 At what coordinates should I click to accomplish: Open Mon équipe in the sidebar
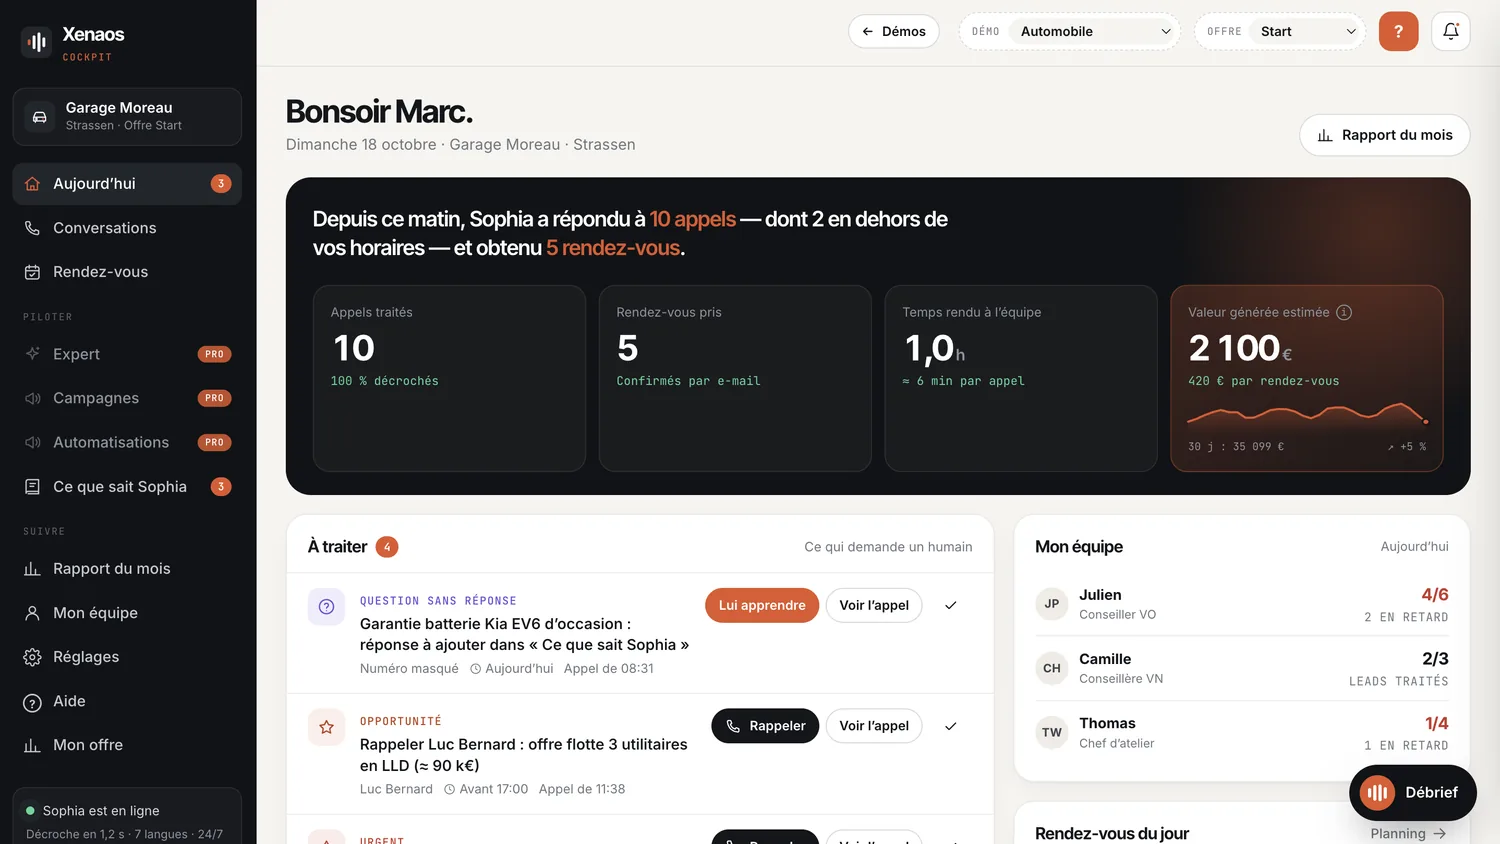coord(127,613)
